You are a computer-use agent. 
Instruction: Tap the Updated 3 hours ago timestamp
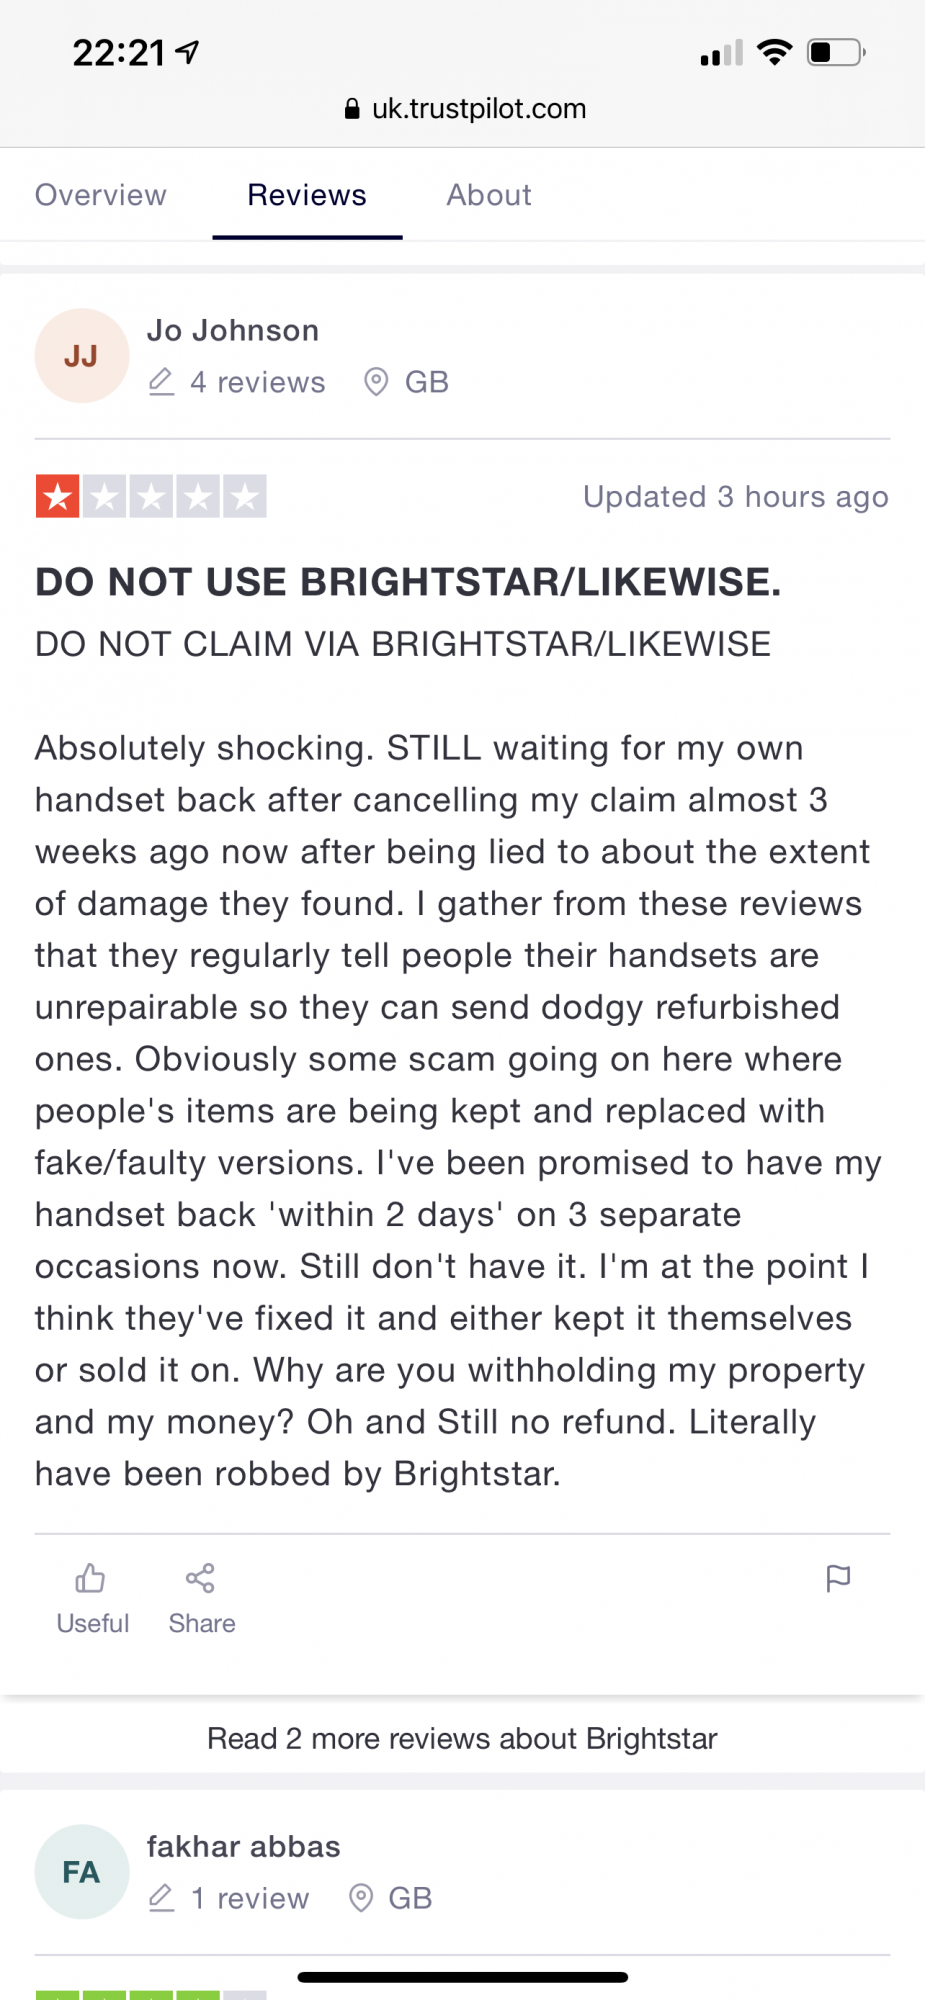click(736, 496)
